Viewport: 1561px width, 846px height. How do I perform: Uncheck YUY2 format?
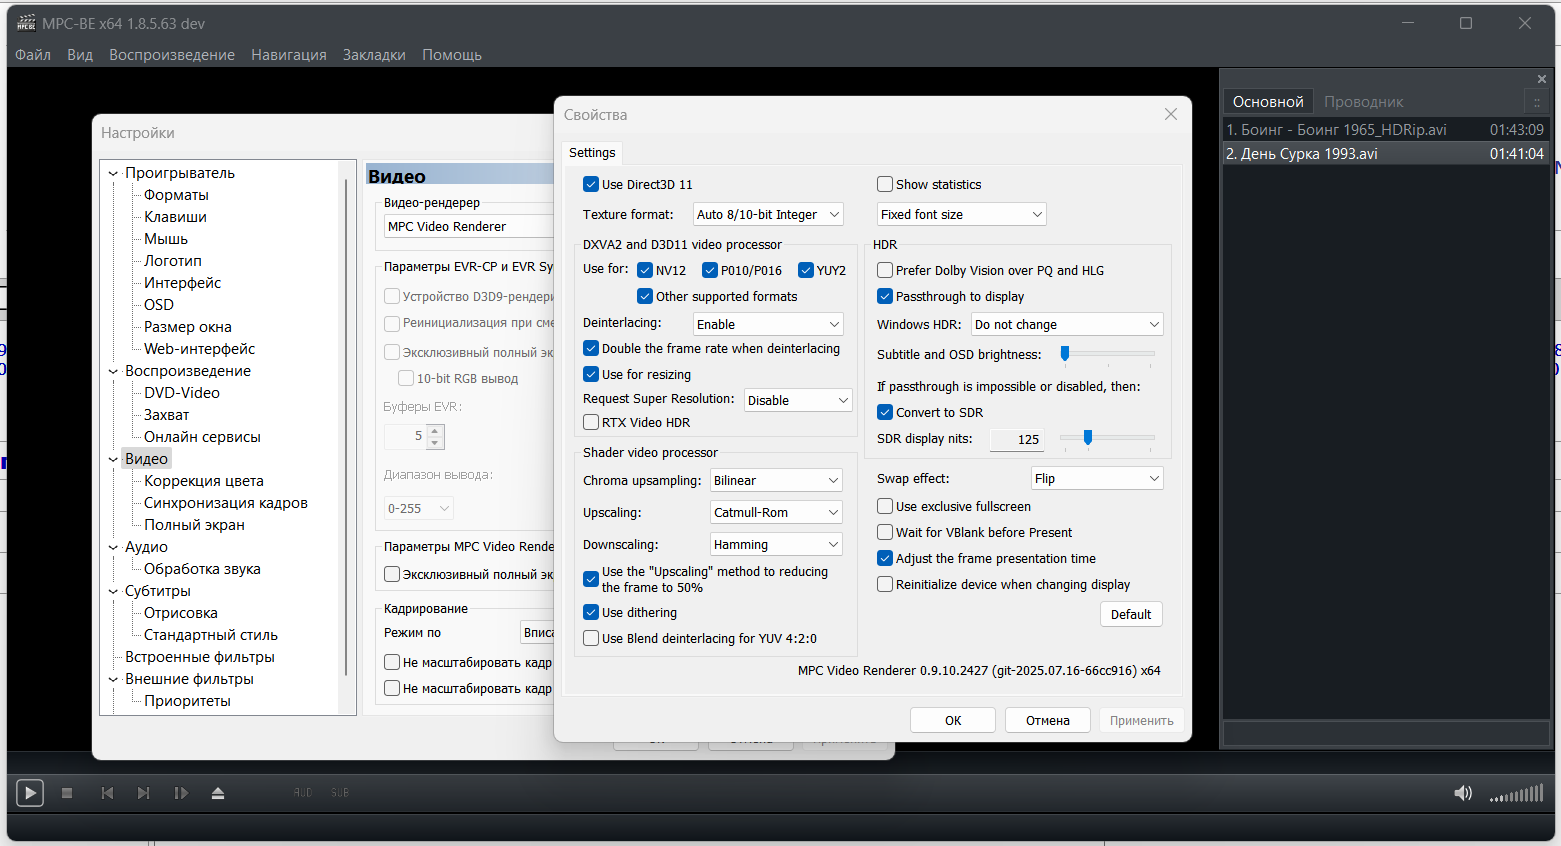(806, 270)
